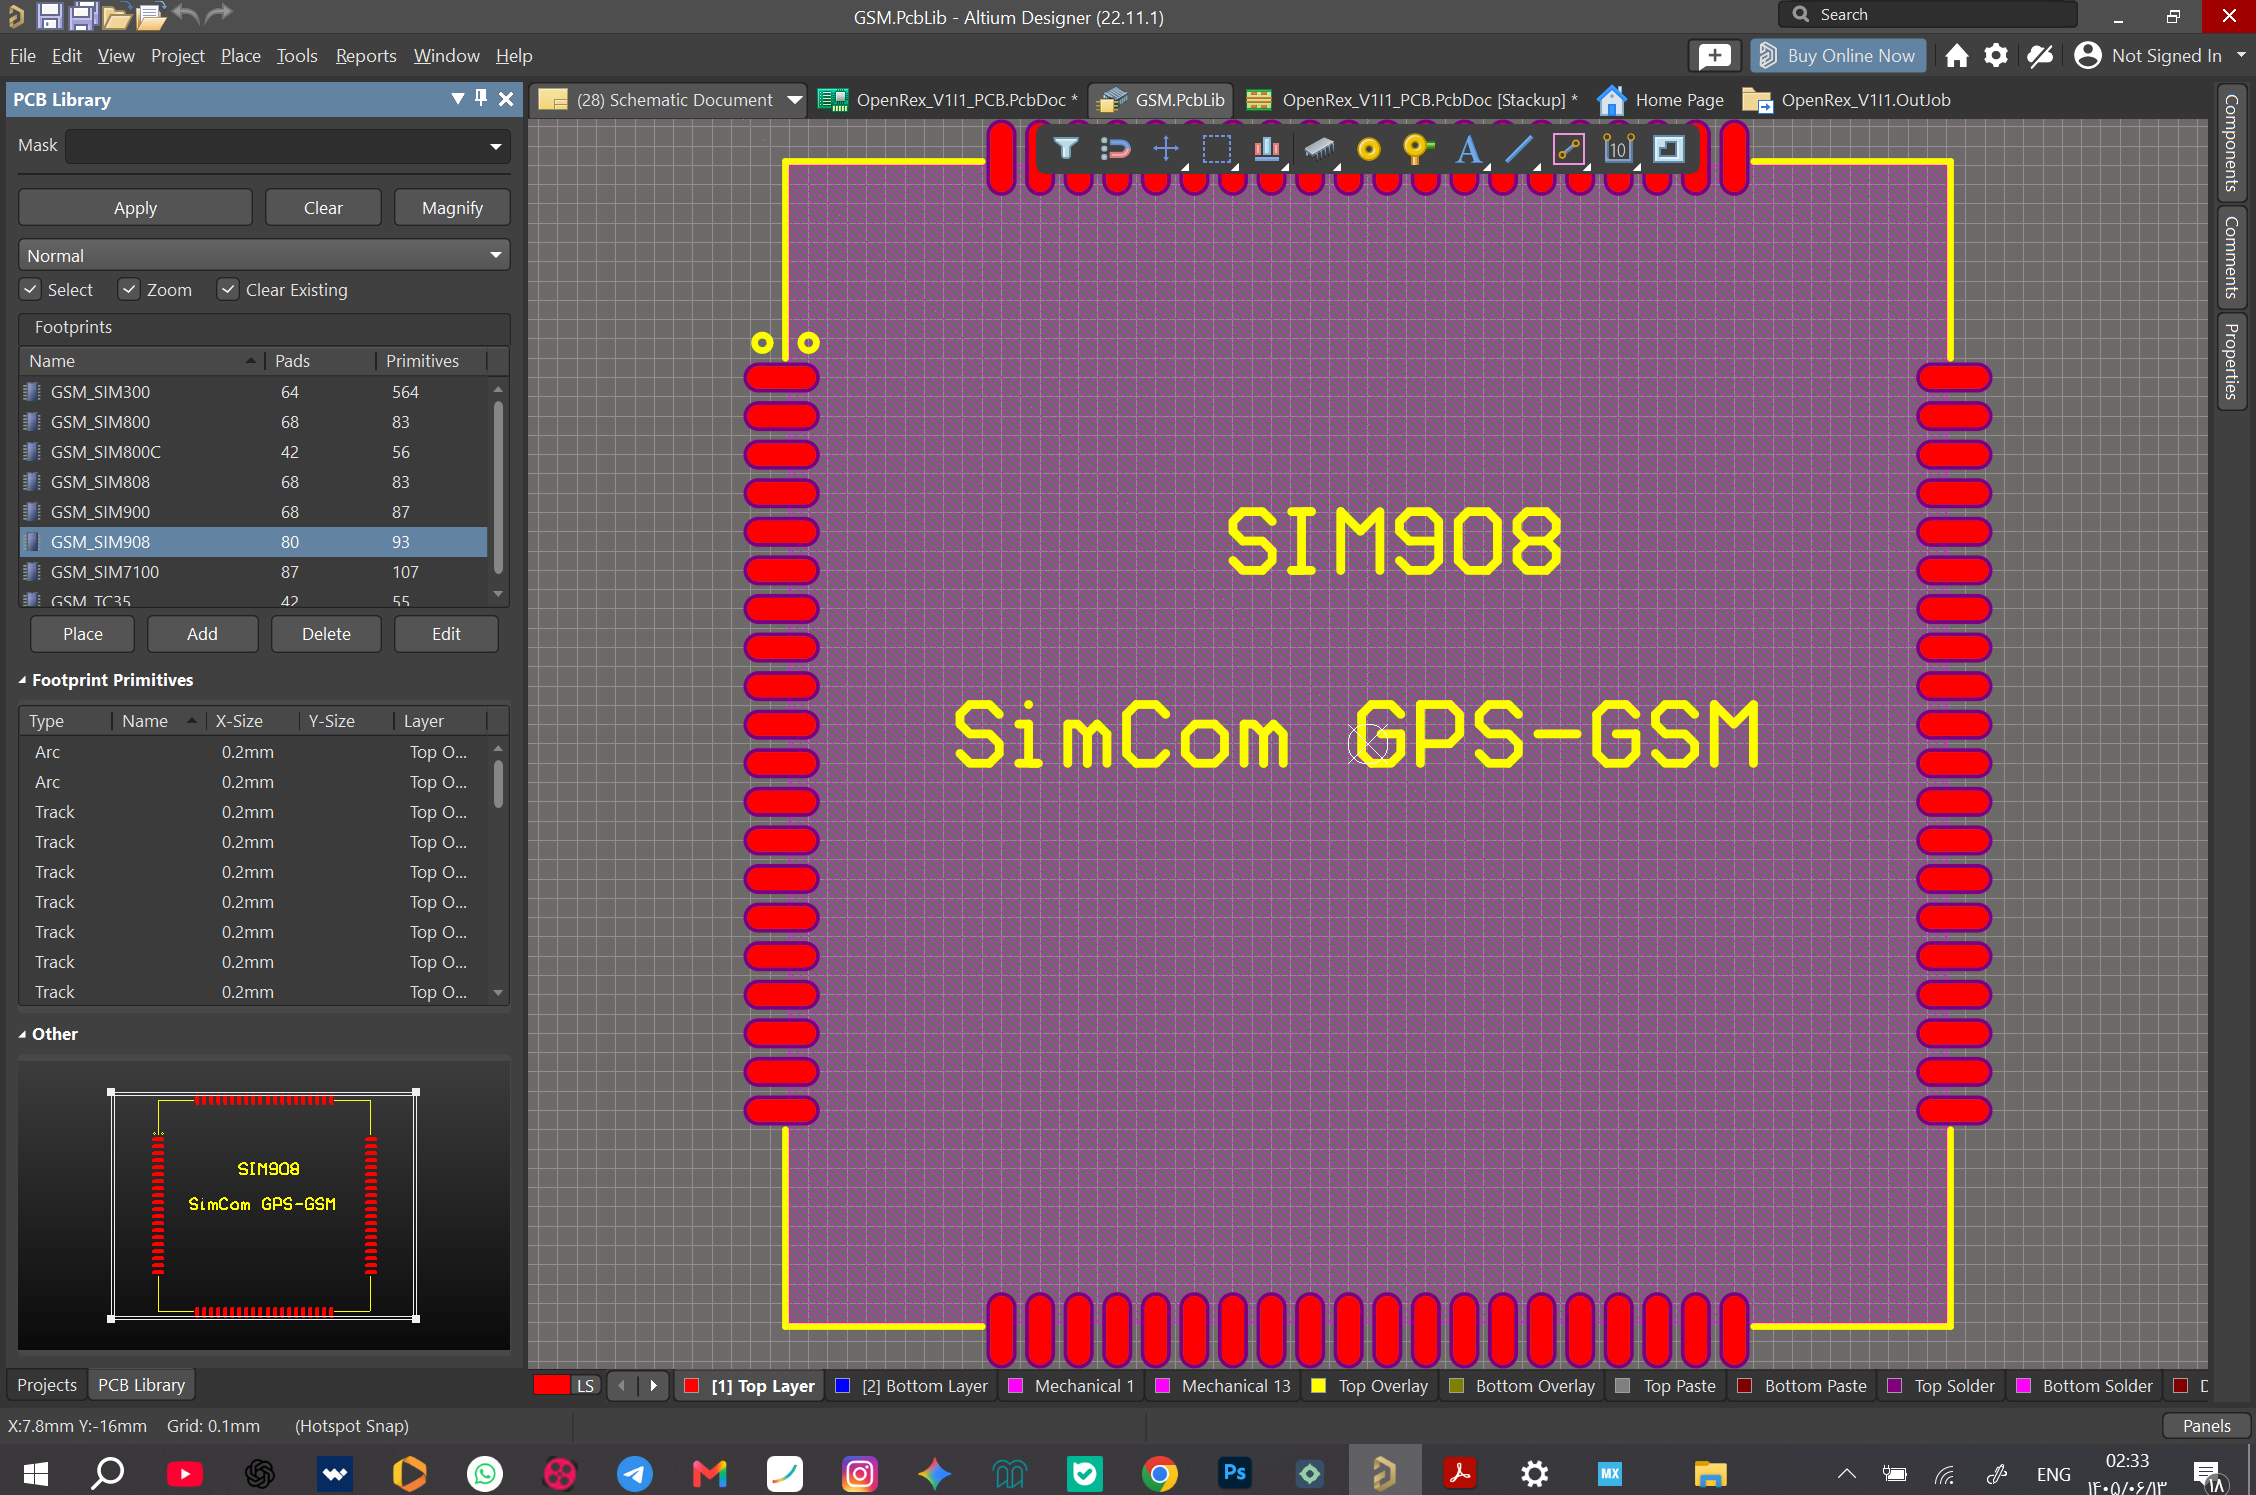Click the Edit footprint button
Image resolution: width=2256 pixels, height=1495 pixels.
(446, 634)
